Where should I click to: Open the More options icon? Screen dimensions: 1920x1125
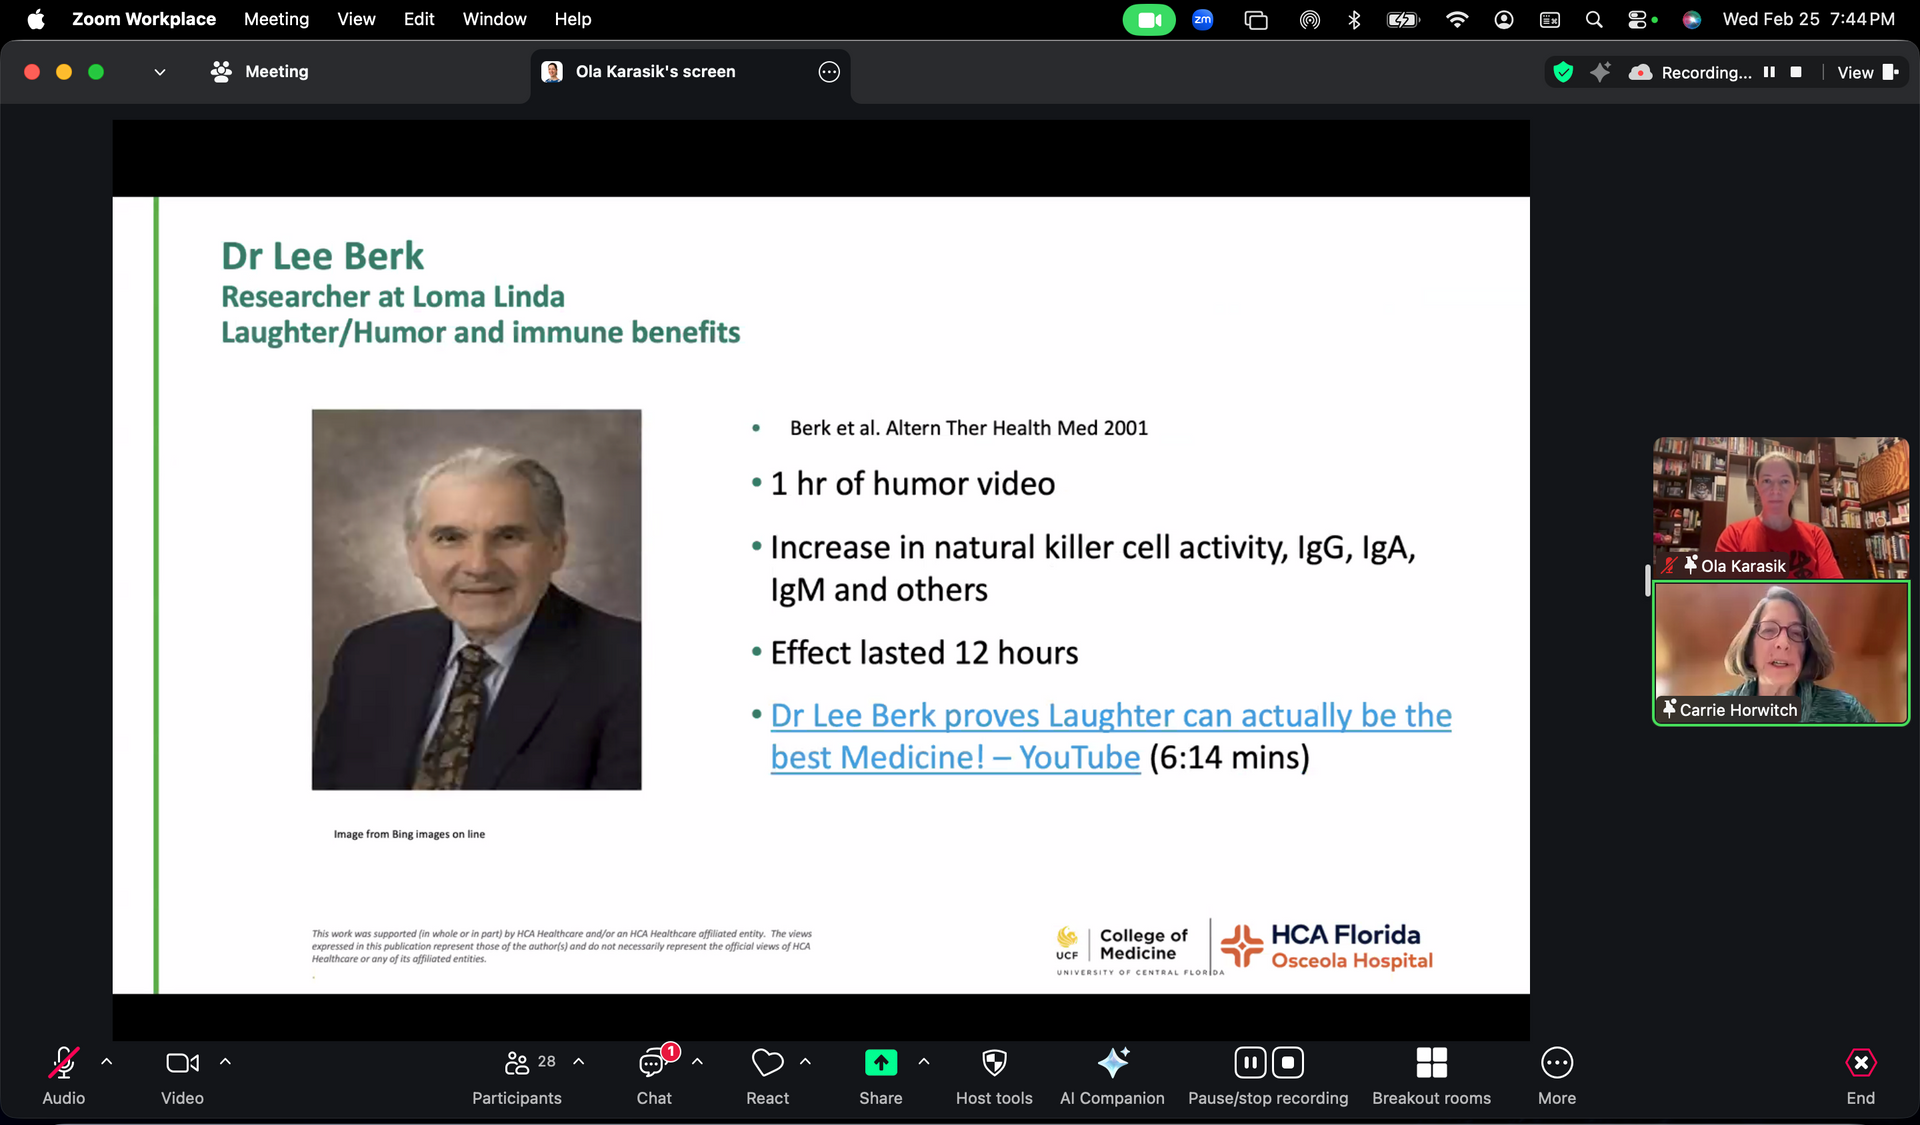[1557, 1063]
